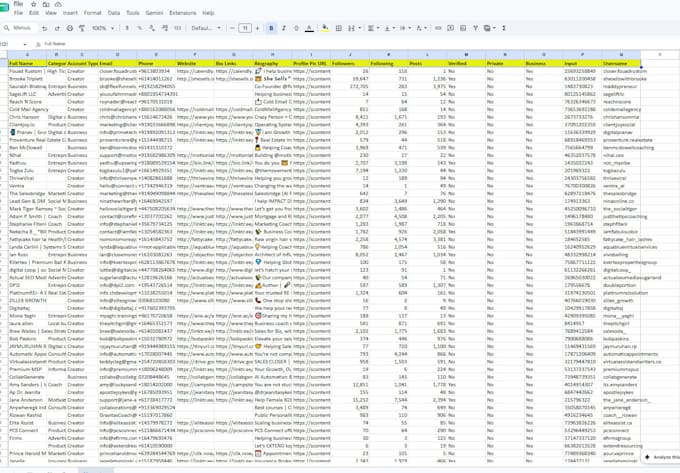
Task: Open the File menu
Action: (x=18, y=13)
